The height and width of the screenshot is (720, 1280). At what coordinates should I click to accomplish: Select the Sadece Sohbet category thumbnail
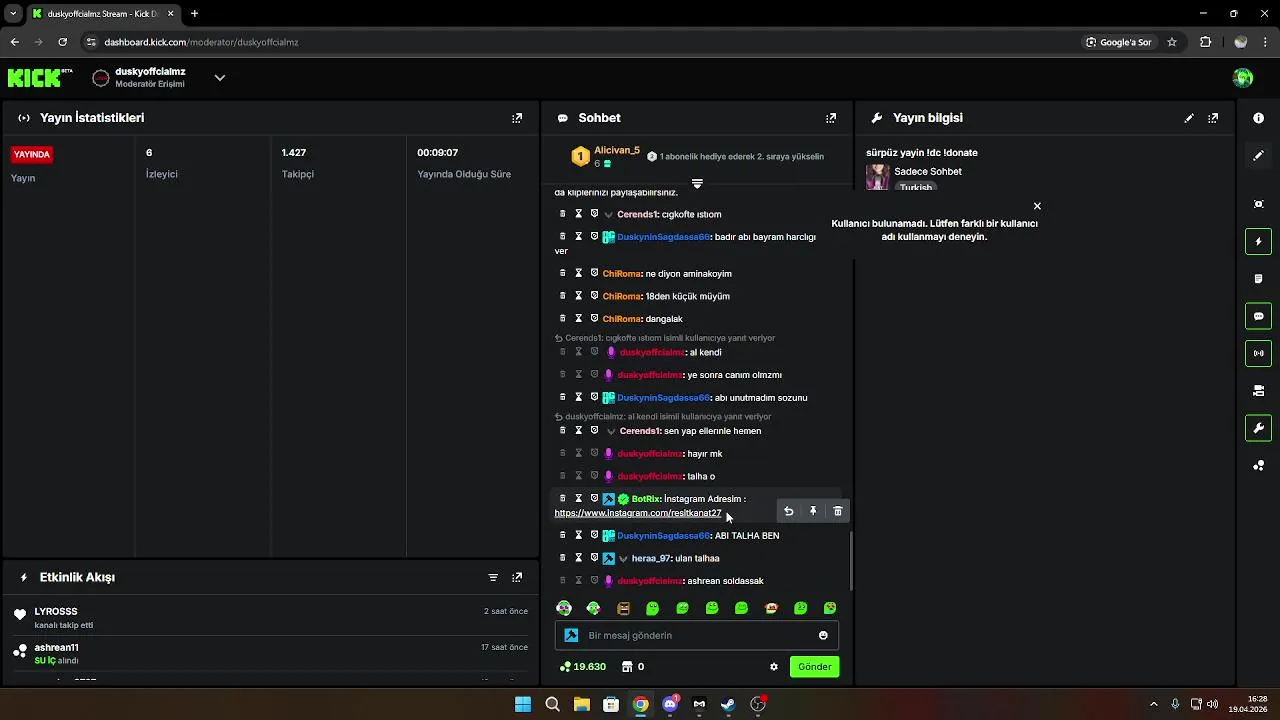(x=878, y=177)
